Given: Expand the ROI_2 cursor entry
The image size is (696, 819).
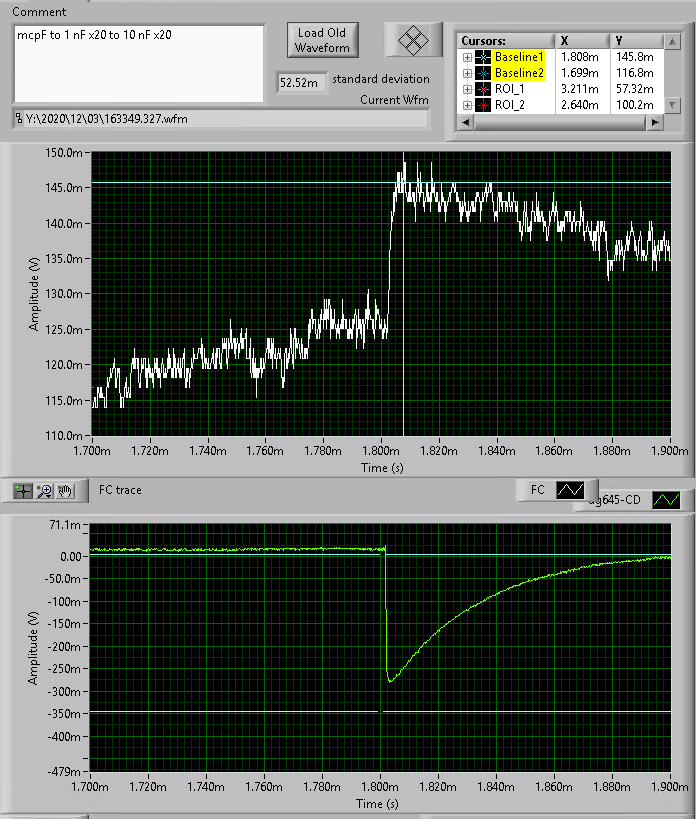Looking at the screenshot, I should click(466, 105).
